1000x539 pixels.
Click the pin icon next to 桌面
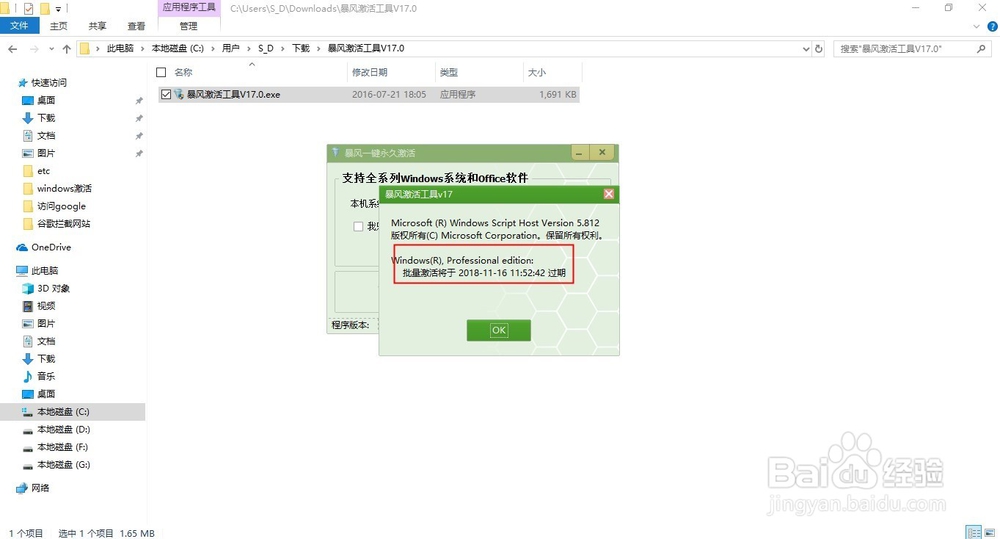click(x=138, y=101)
